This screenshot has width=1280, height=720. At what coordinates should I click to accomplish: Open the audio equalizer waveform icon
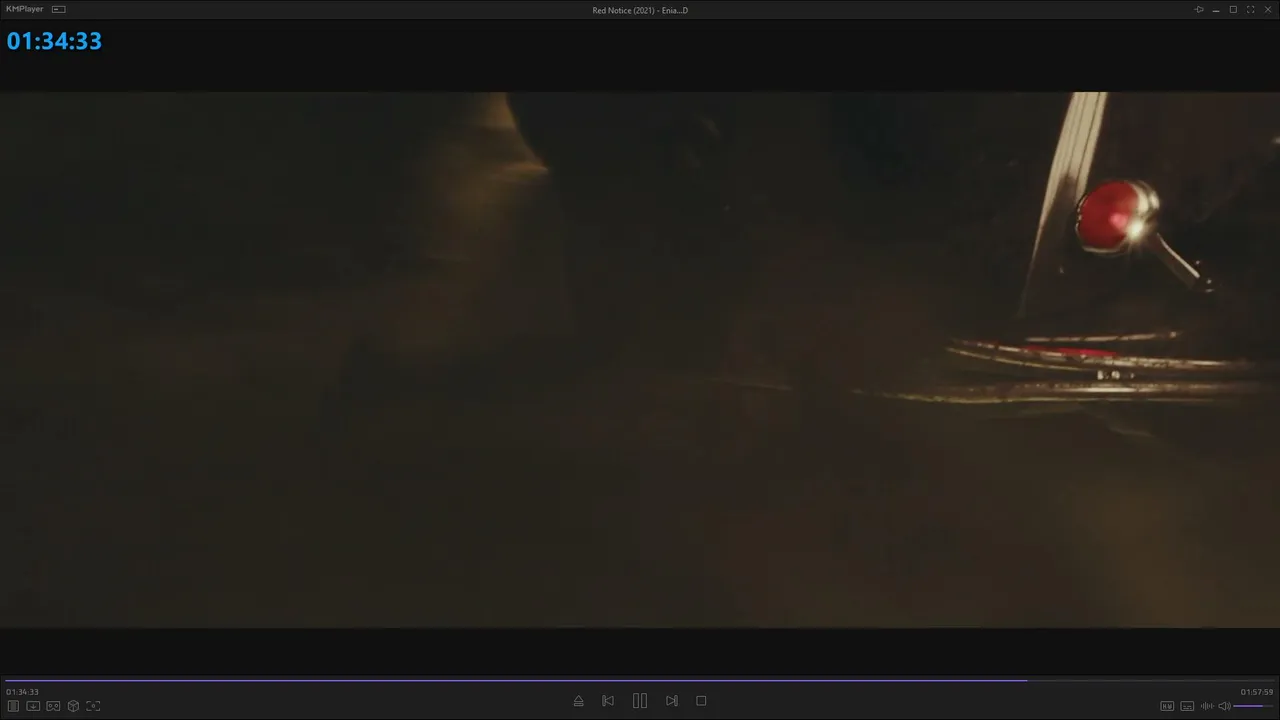point(1207,706)
